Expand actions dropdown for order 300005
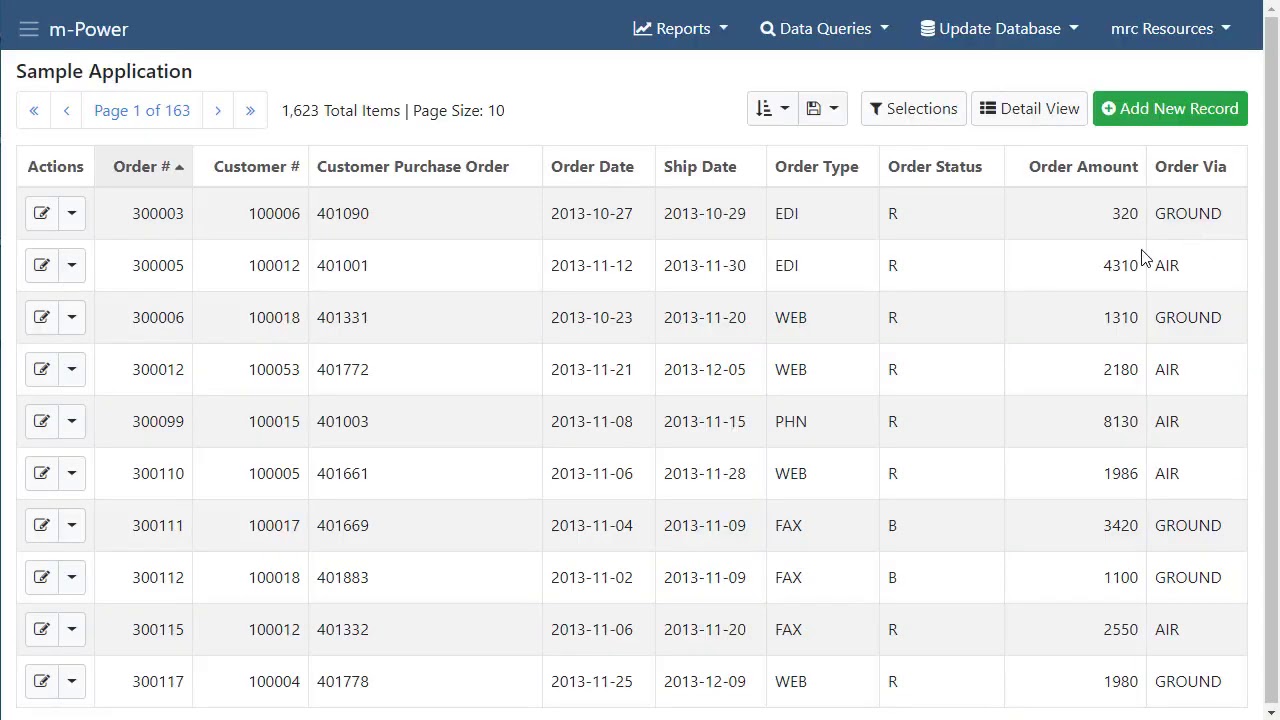 72,265
